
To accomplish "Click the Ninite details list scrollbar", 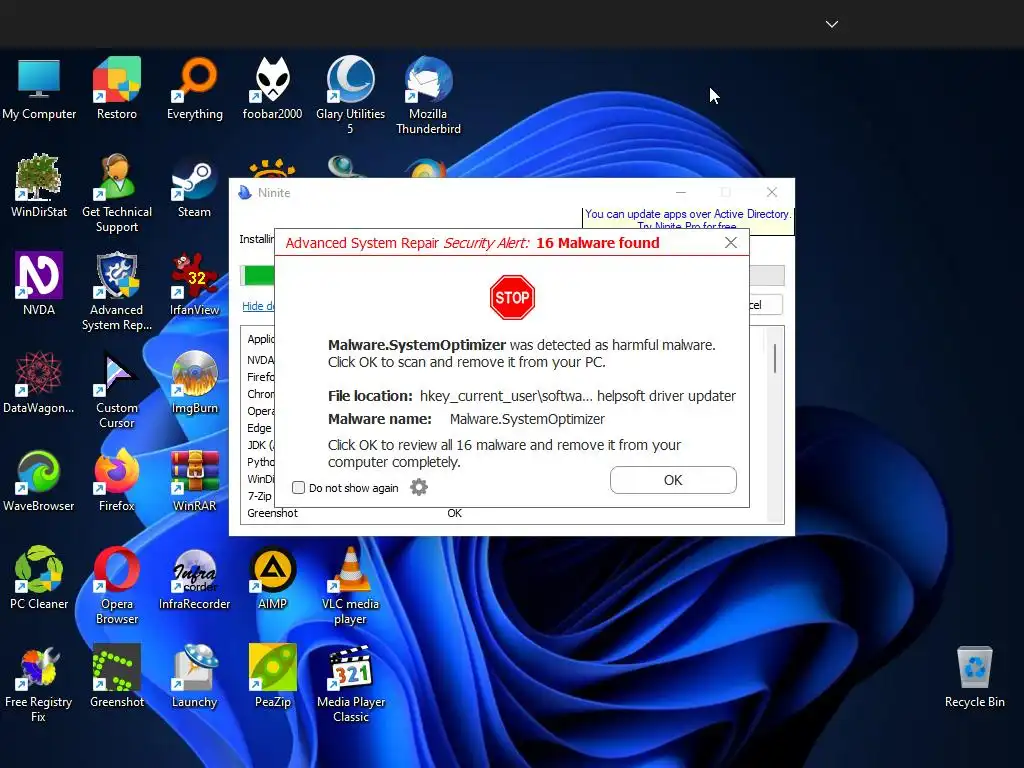I will [775, 359].
